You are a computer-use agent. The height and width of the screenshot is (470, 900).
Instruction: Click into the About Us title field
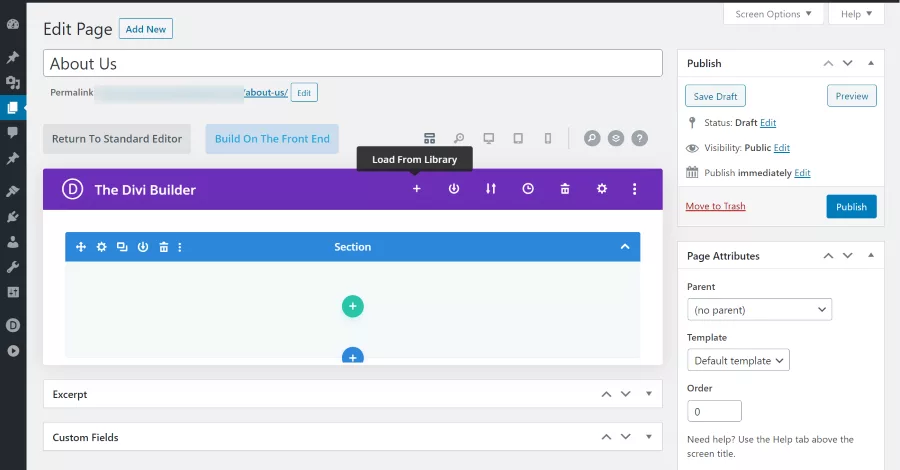coord(352,63)
